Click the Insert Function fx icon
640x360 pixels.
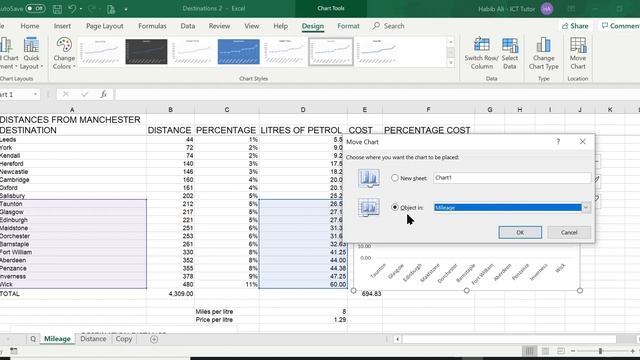point(104,94)
